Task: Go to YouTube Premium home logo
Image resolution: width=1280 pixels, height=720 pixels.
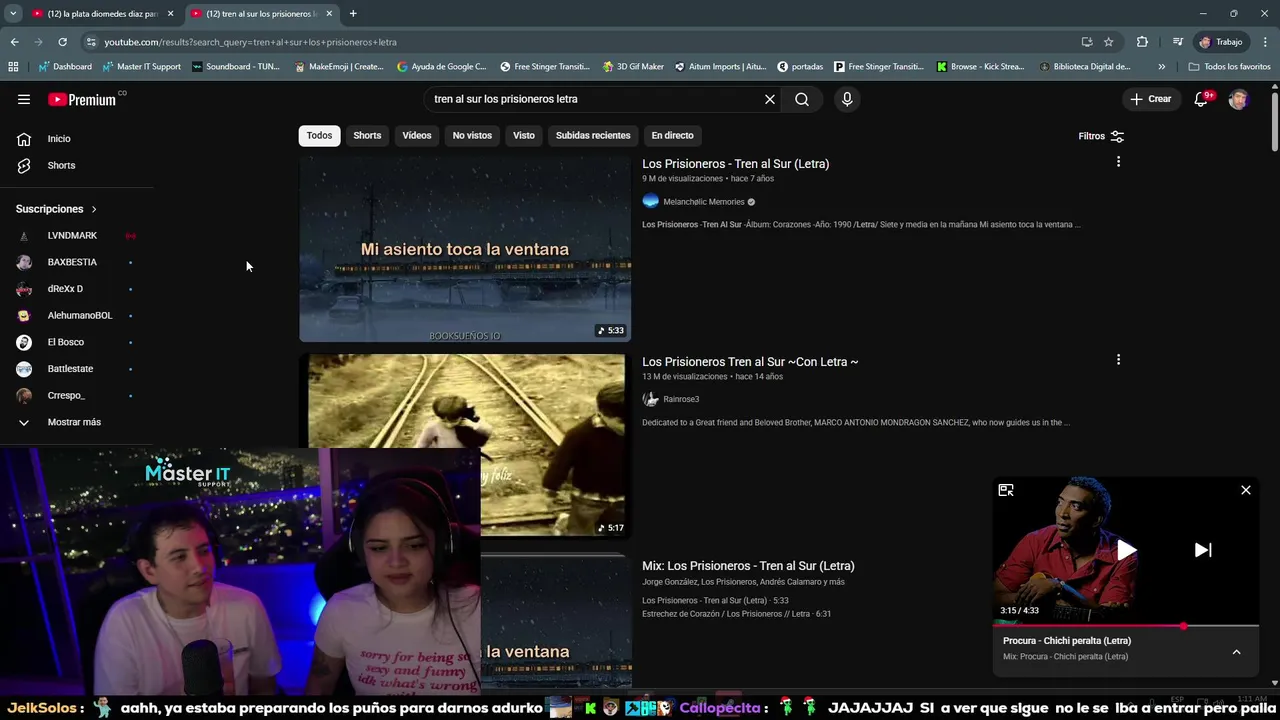Action: click(x=82, y=99)
